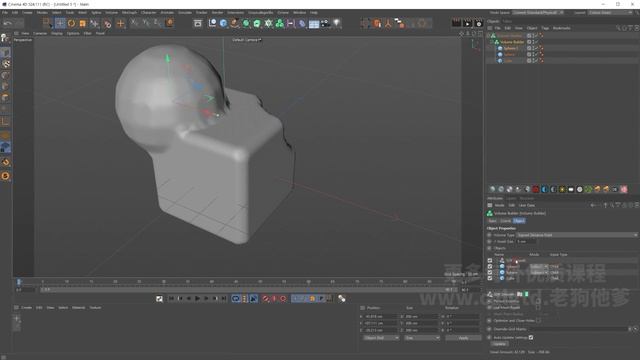Click the Volume Builder toolbar icon
640x360 pixels.
pos(280,23)
